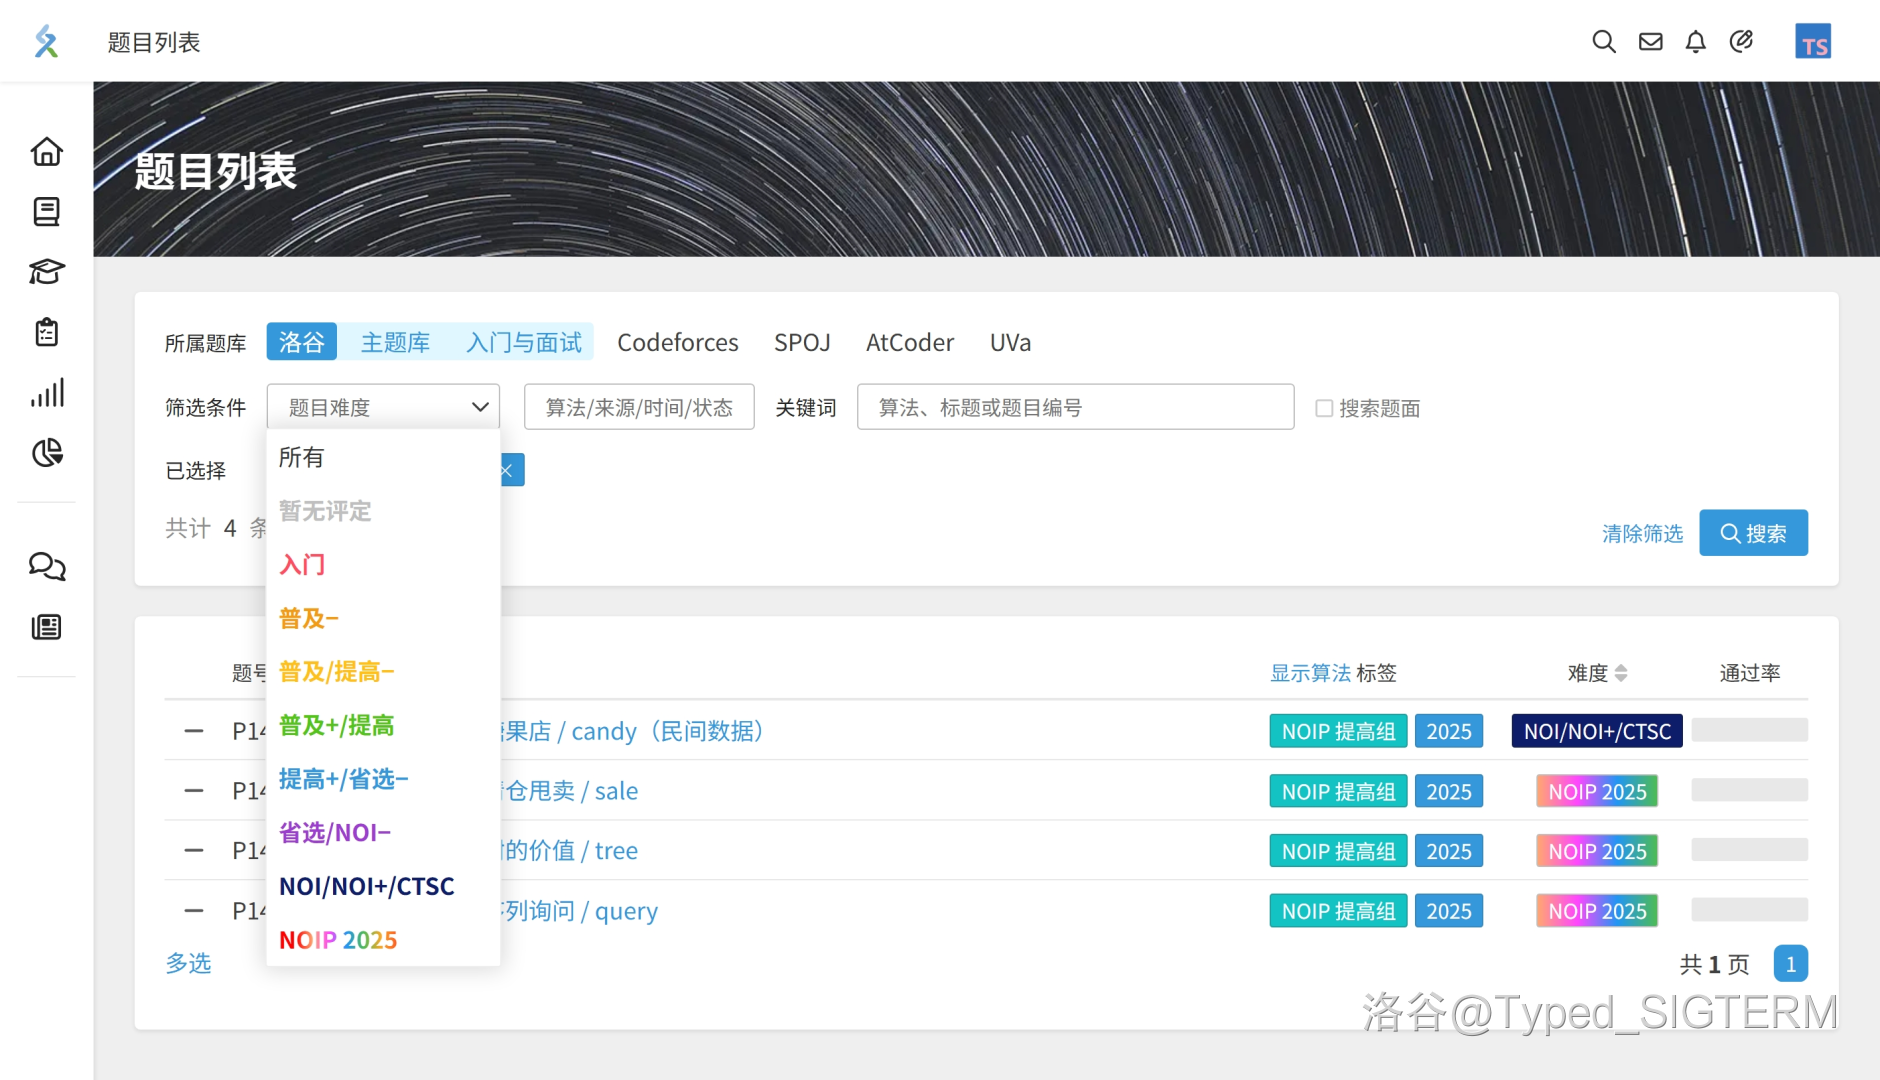Open the graduation cap training icon
Image resolution: width=1880 pixels, height=1080 pixels.
pos(46,272)
